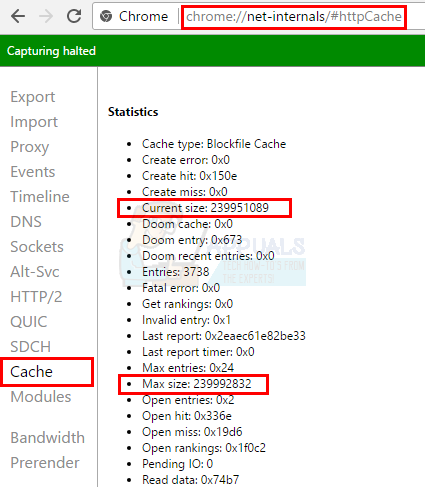Switch to the Import tab
The image size is (425, 487).
pos(34,122)
